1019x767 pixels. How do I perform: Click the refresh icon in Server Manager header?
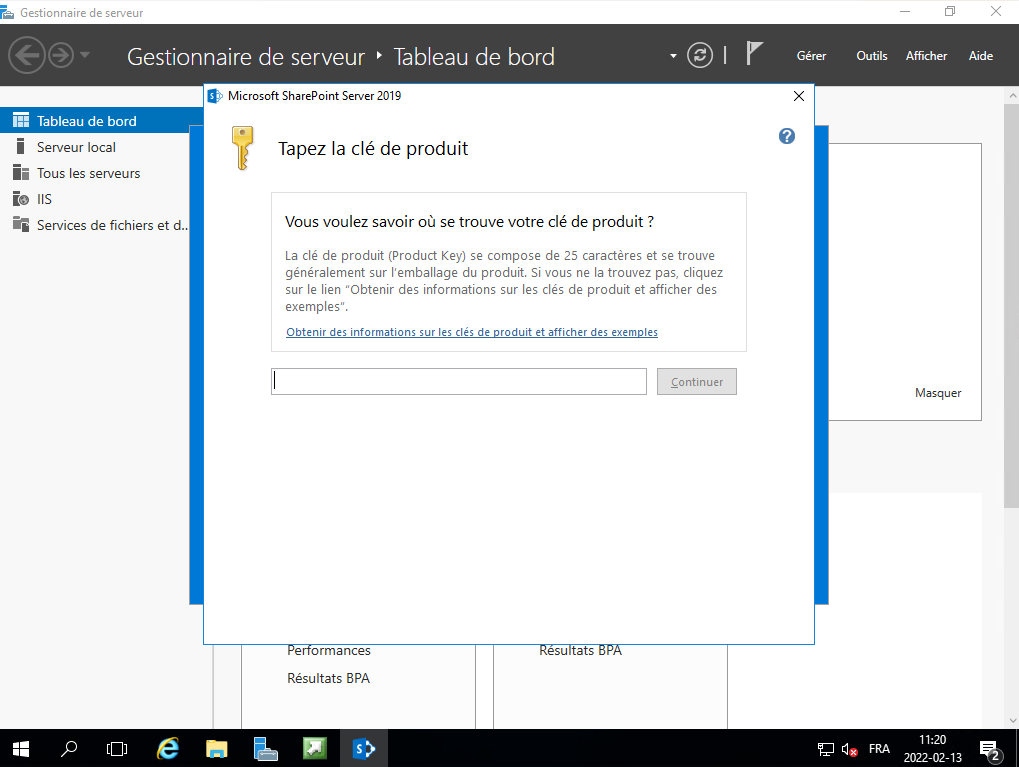click(701, 55)
